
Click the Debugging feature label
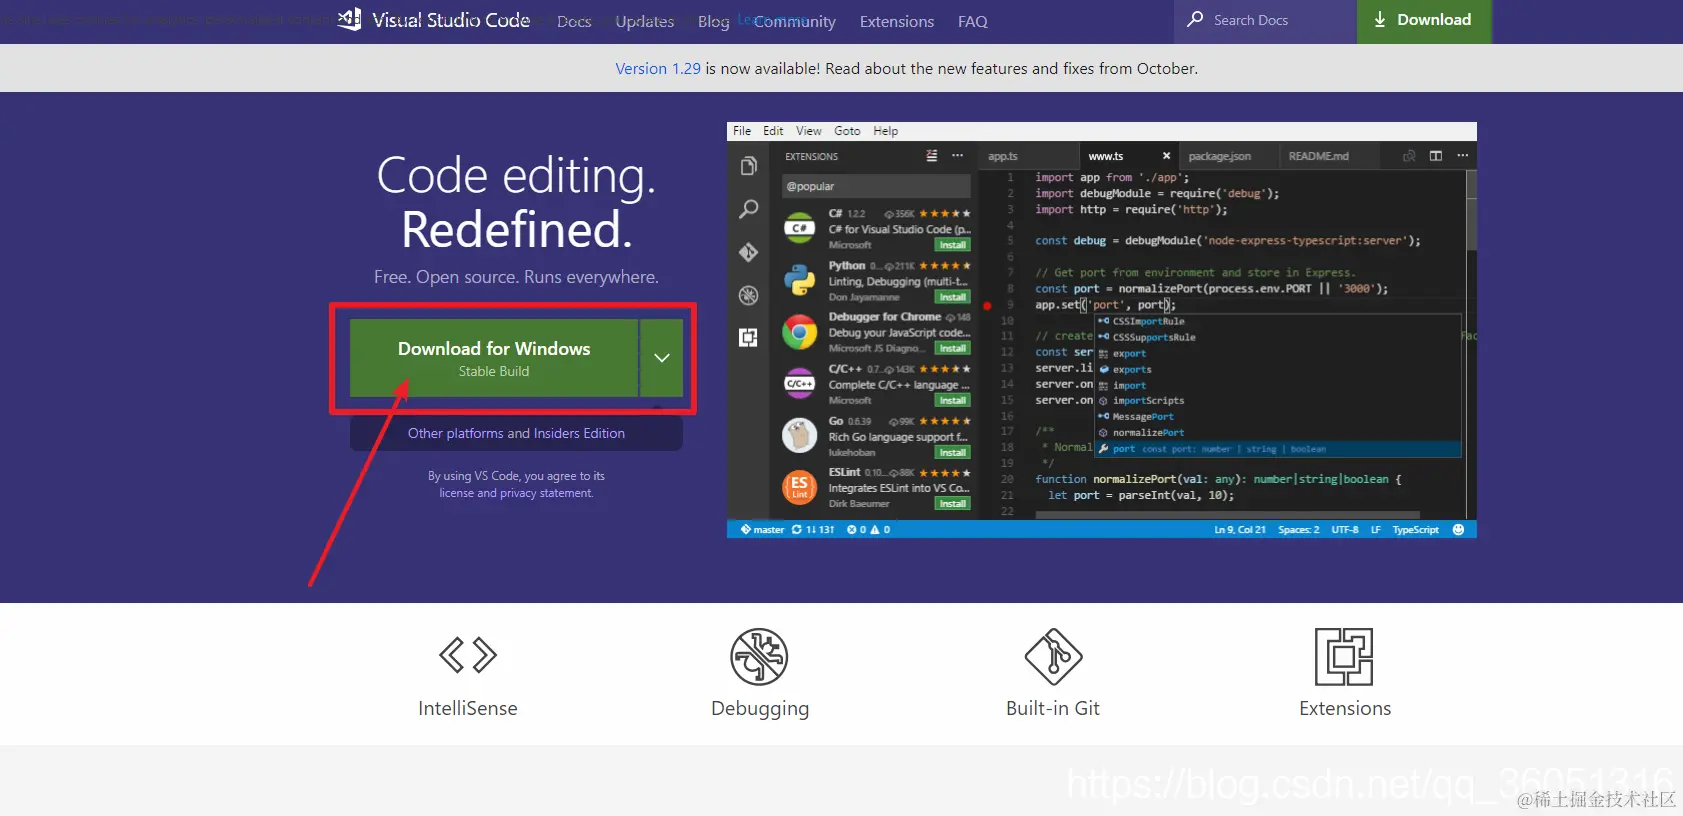(x=760, y=709)
